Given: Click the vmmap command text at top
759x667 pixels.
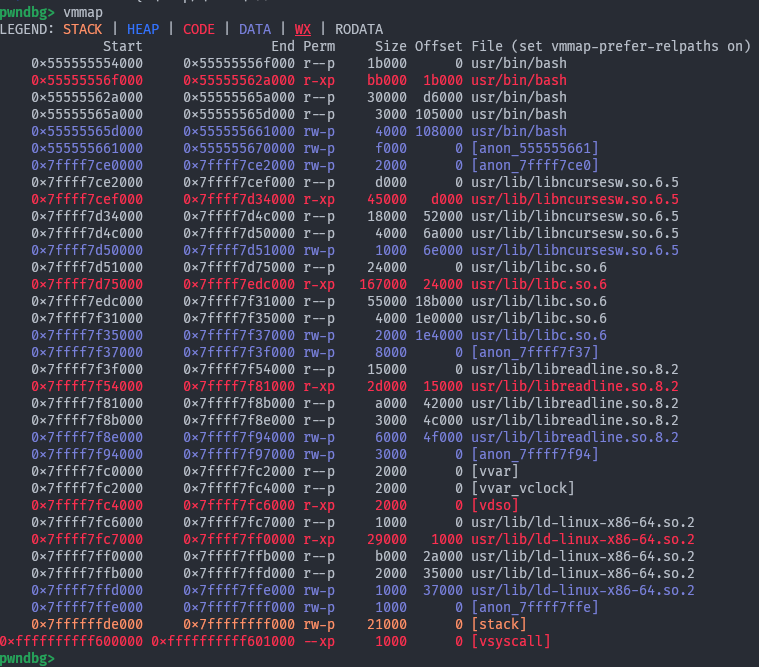Looking at the screenshot, I should point(82,10).
